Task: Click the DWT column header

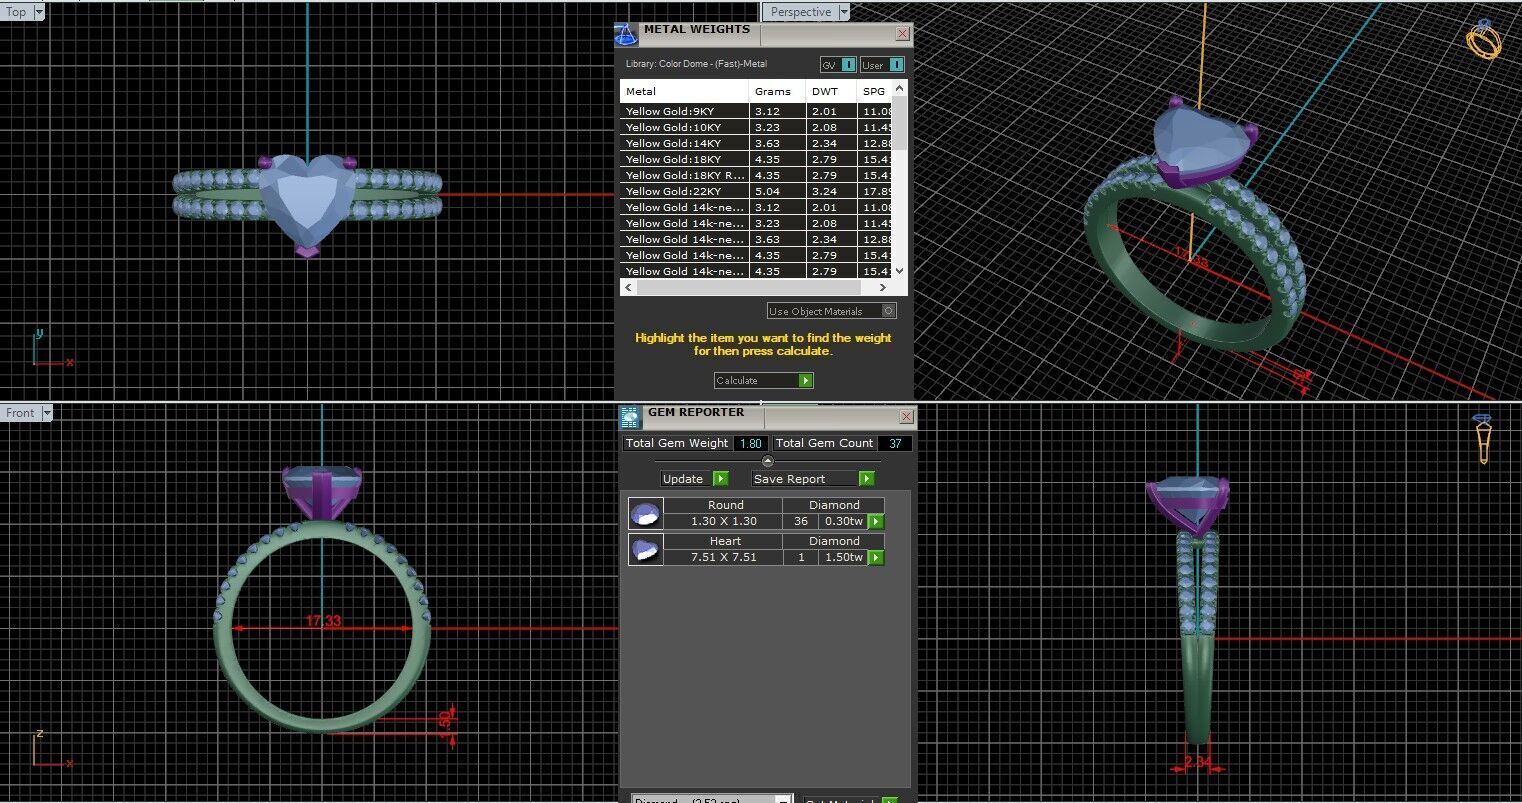Action: coord(831,91)
